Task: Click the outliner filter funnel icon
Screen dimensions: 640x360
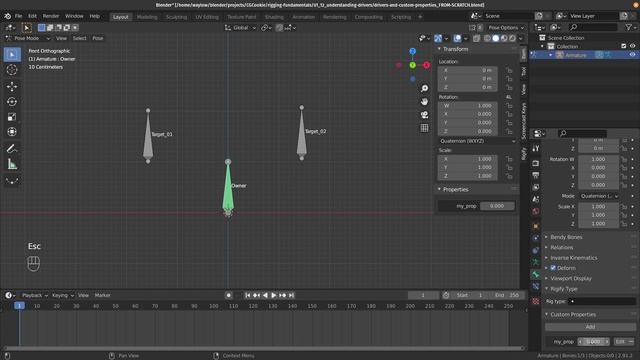Action: (629, 27)
